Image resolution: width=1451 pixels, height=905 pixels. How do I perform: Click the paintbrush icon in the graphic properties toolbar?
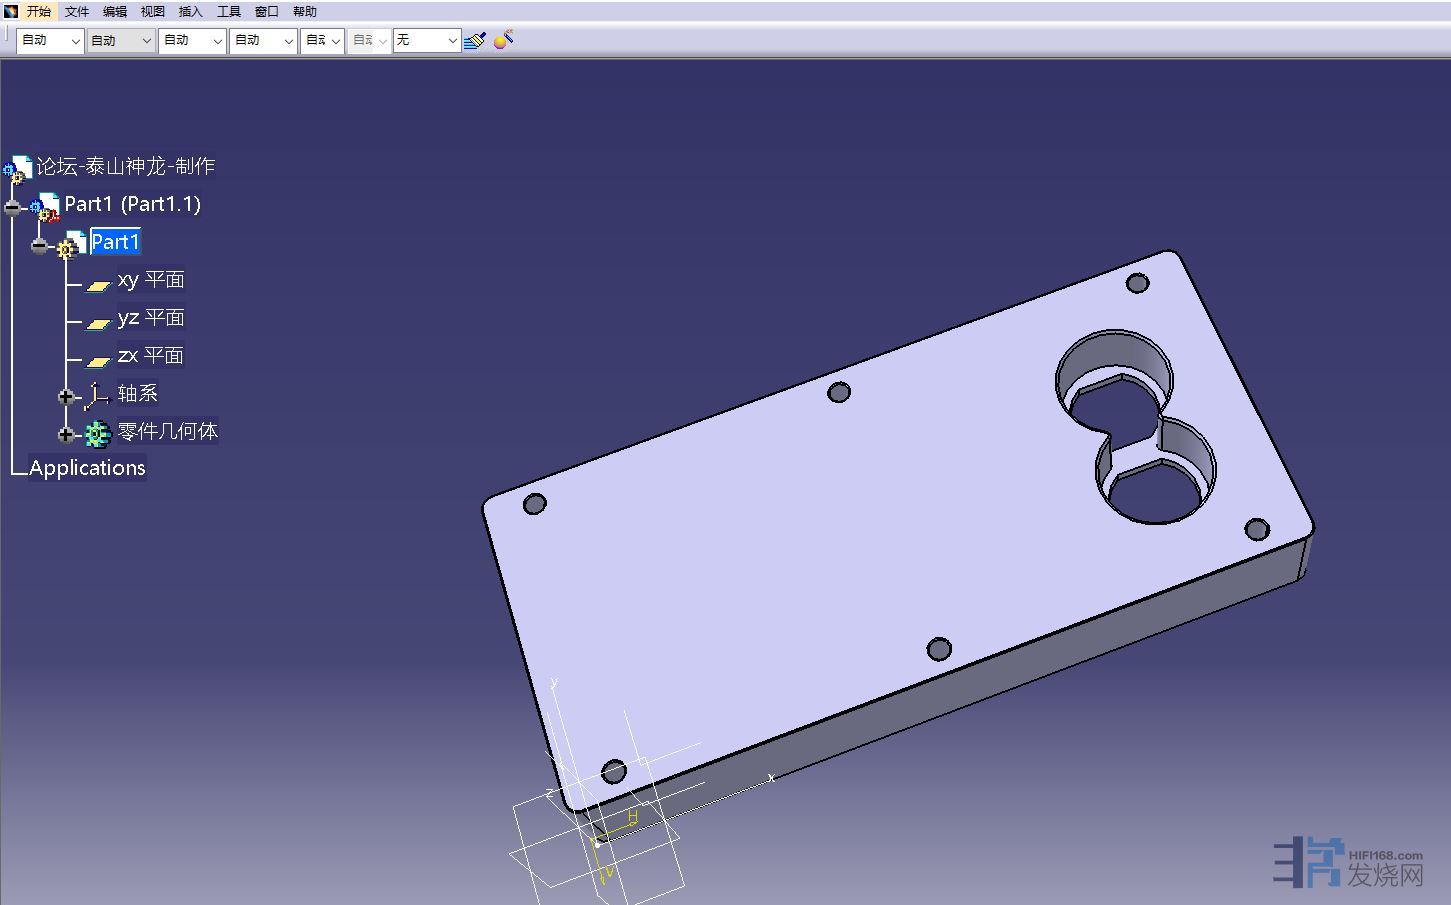click(x=475, y=40)
